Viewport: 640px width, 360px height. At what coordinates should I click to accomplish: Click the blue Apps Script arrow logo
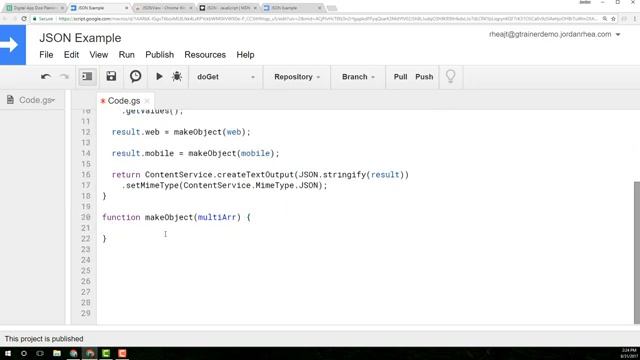click(x=13, y=45)
